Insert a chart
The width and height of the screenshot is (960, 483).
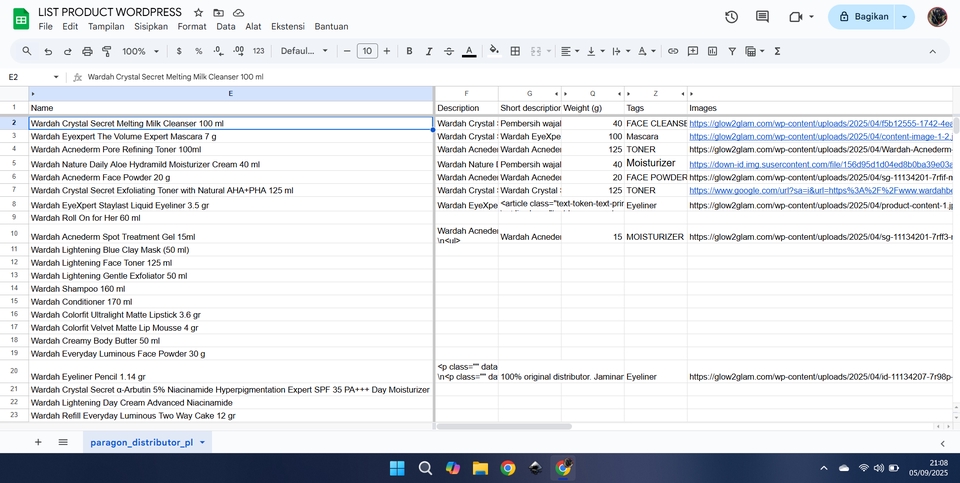[712, 51]
